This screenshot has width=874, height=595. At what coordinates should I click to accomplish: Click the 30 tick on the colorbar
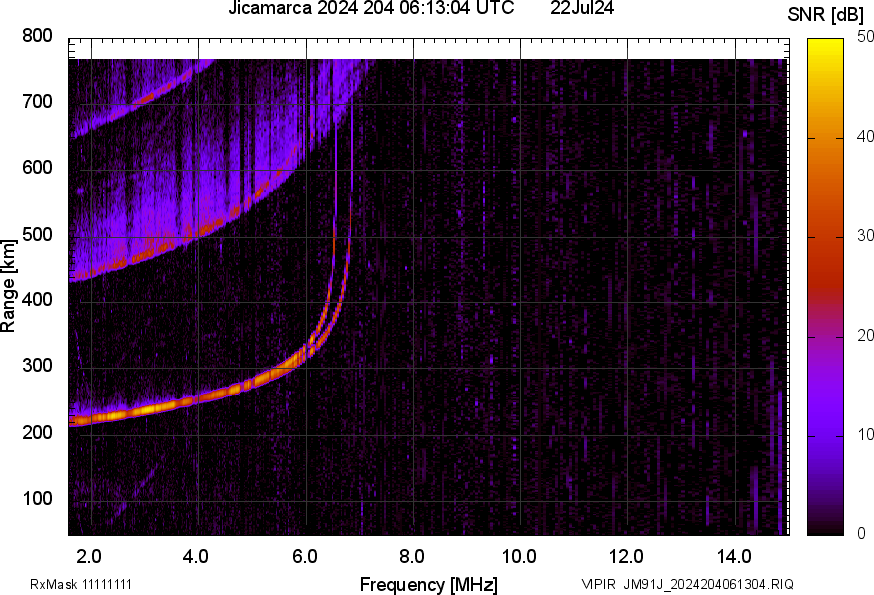point(865,236)
